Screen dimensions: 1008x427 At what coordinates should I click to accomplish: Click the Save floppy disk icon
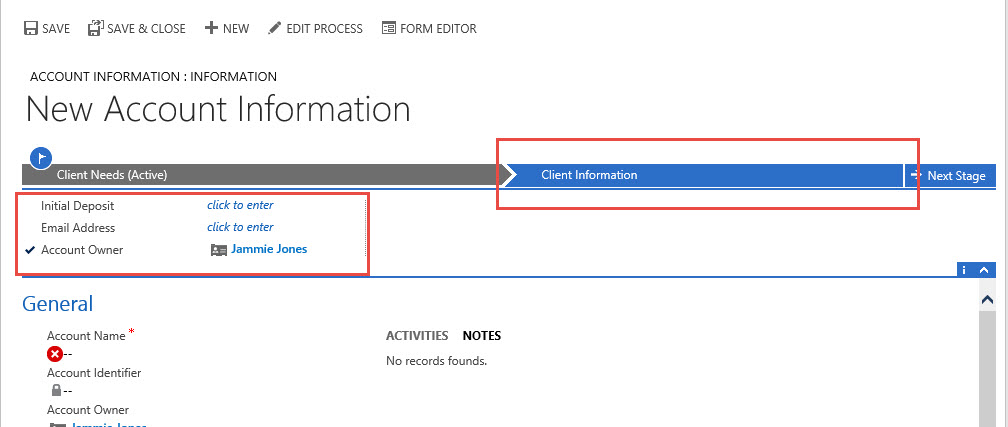(x=31, y=29)
